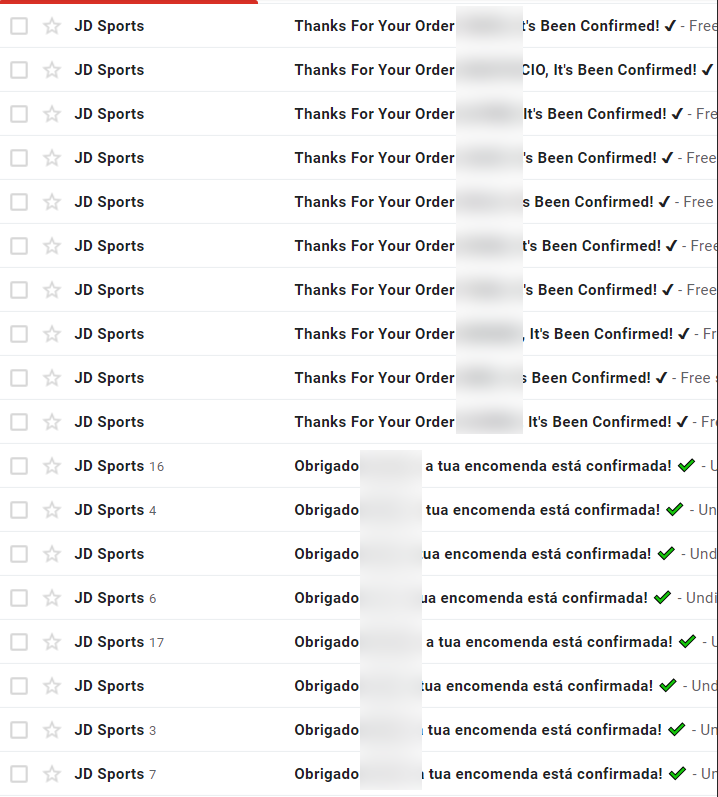The width and height of the screenshot is (718, 797).
Task: Open subject line of JD Sports 4 thread
Action: point(489,510)
